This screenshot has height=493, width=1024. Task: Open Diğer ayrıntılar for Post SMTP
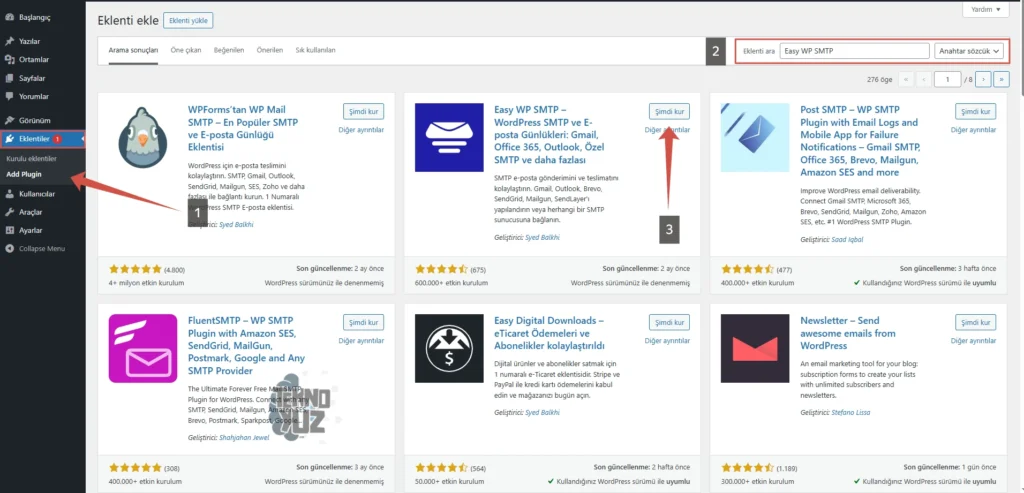974,130
